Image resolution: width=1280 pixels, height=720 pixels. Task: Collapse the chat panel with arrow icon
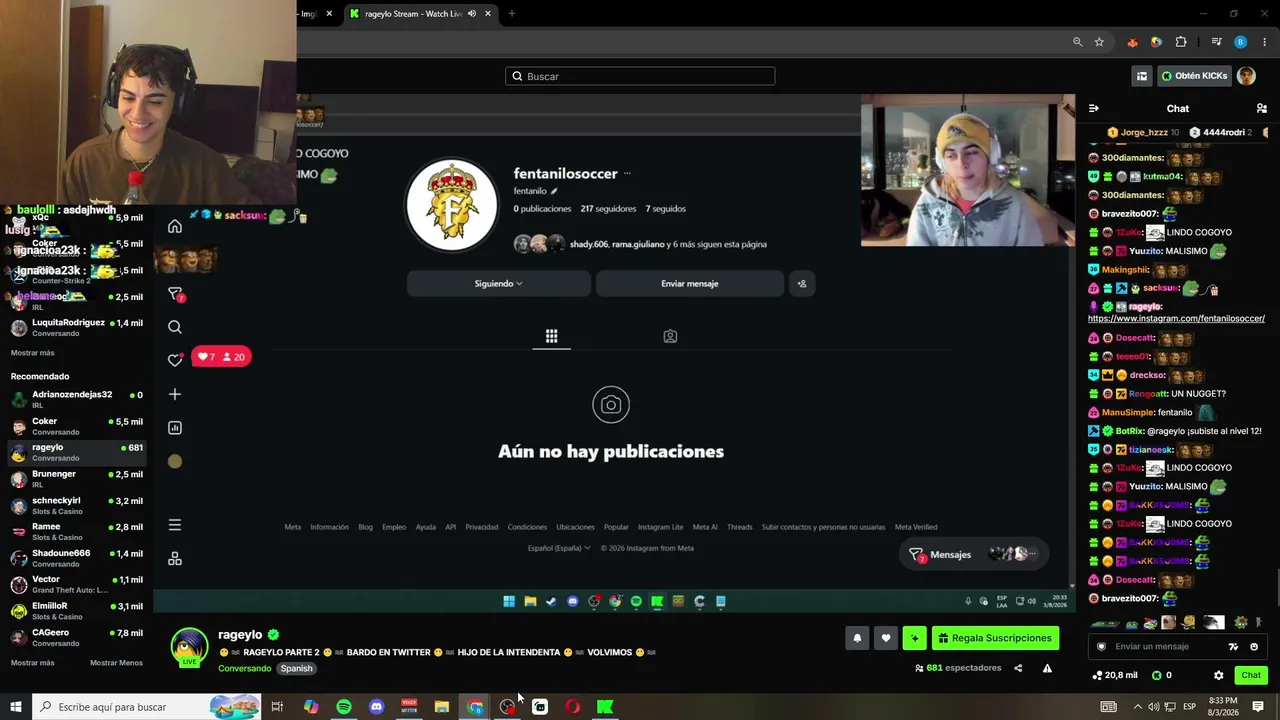coord(1093,108)
